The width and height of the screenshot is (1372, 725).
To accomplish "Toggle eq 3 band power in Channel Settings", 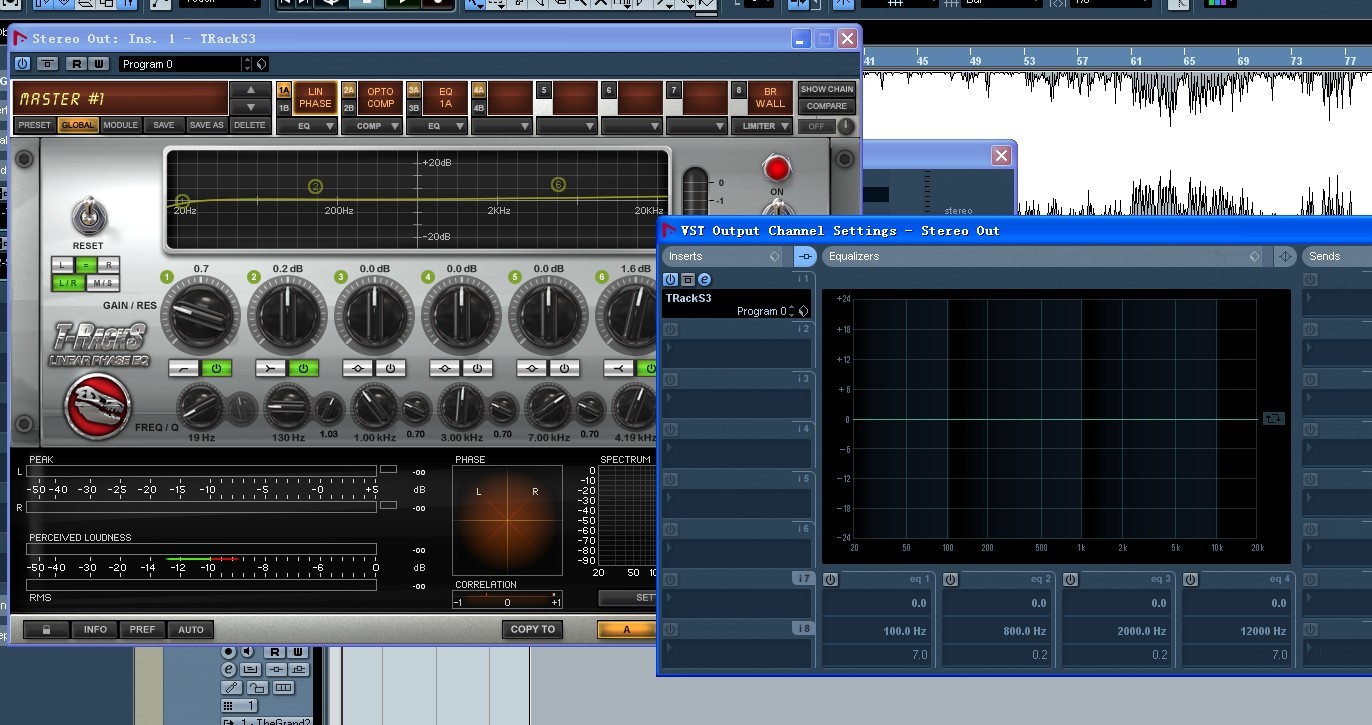I will click(1070, 579).
